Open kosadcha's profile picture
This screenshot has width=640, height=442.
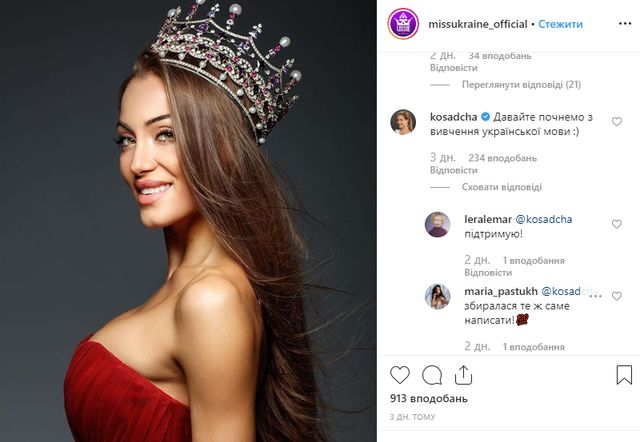(402, 122)
